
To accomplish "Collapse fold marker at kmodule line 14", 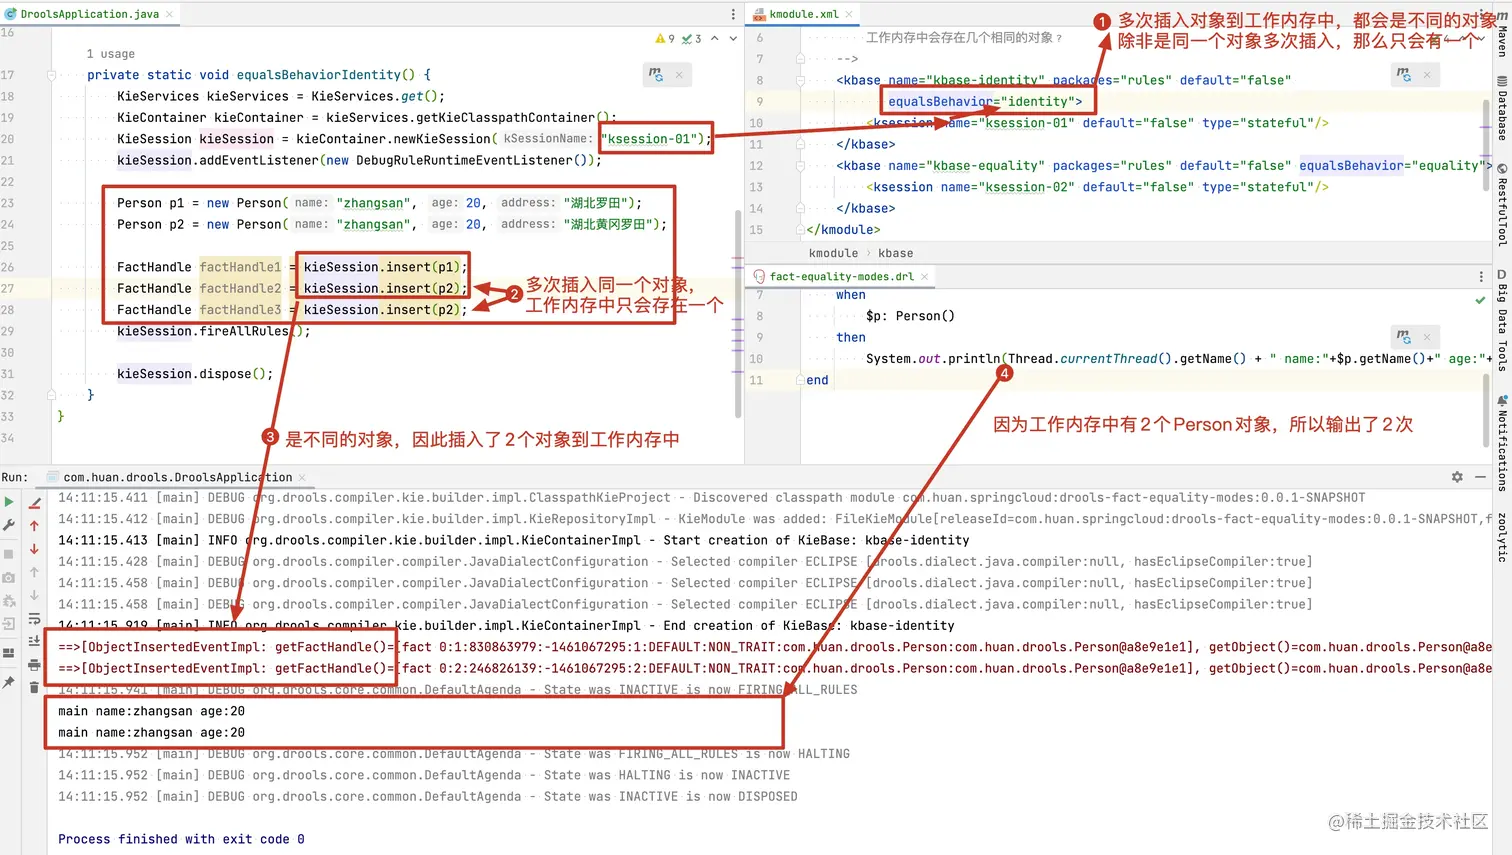I will [x=800, y=208].
